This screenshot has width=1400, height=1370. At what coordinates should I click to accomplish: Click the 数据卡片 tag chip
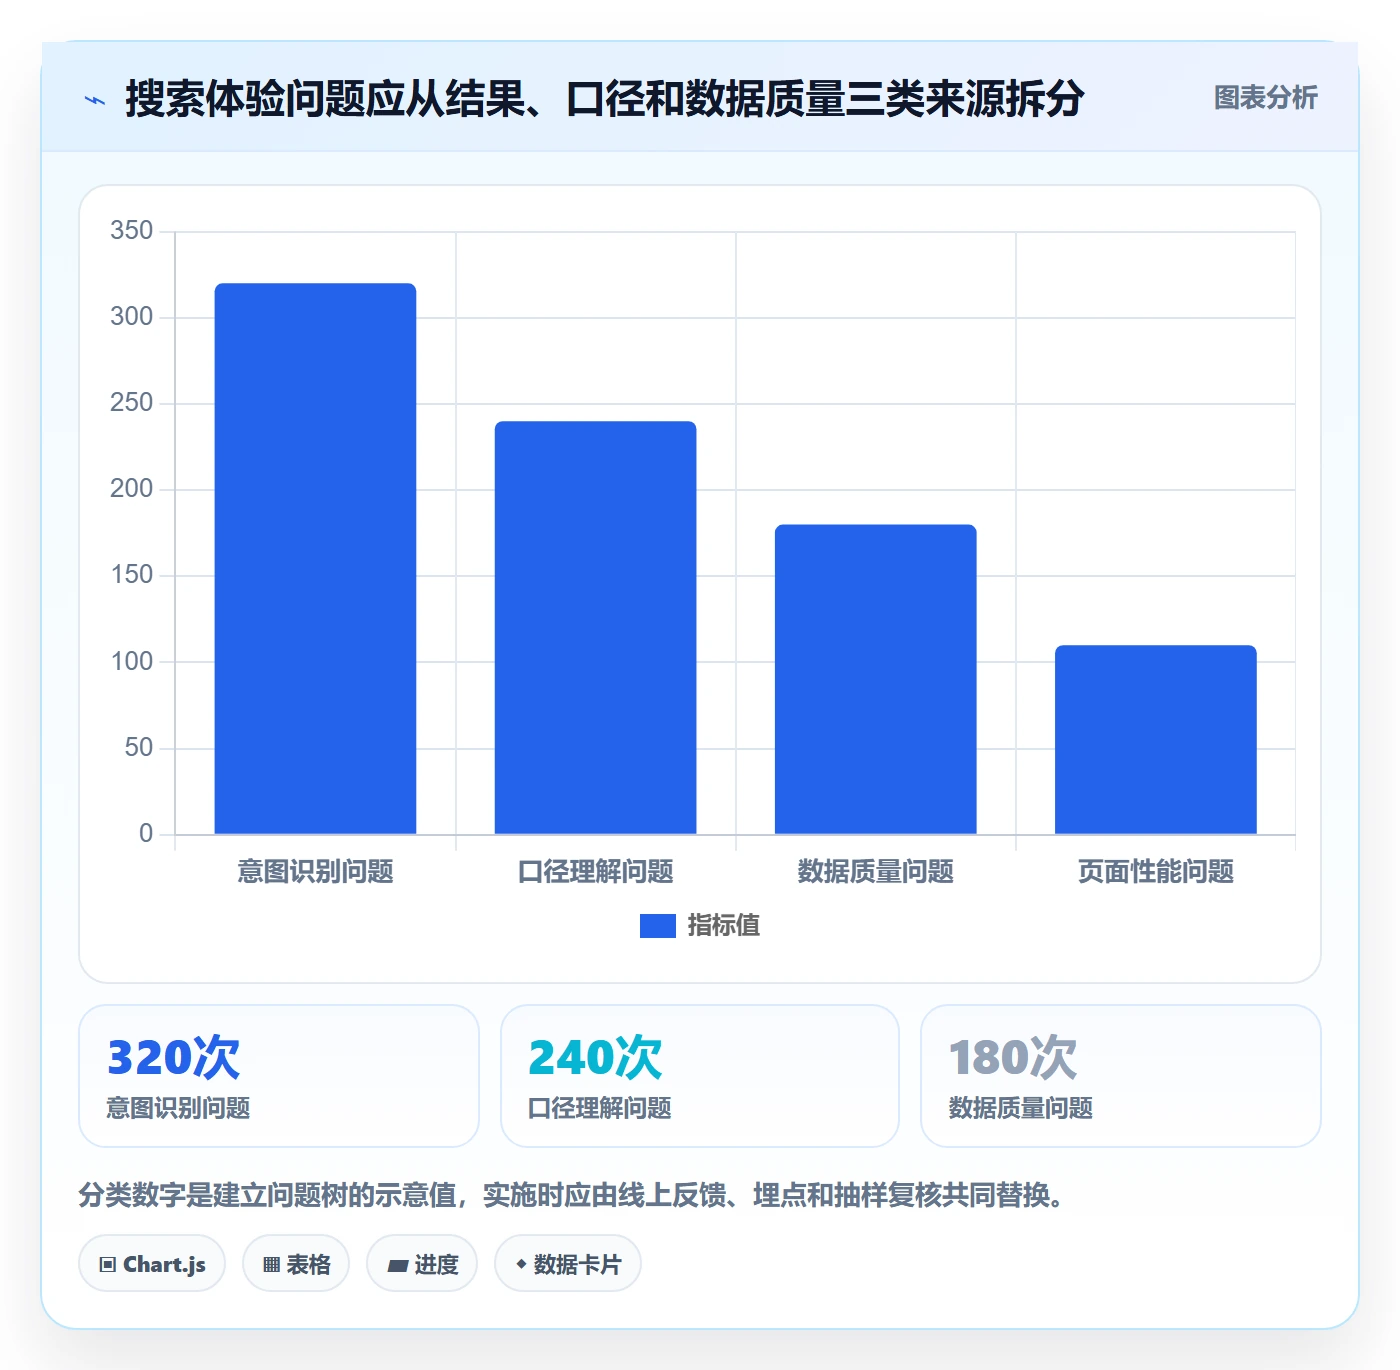coord(568,1264)
